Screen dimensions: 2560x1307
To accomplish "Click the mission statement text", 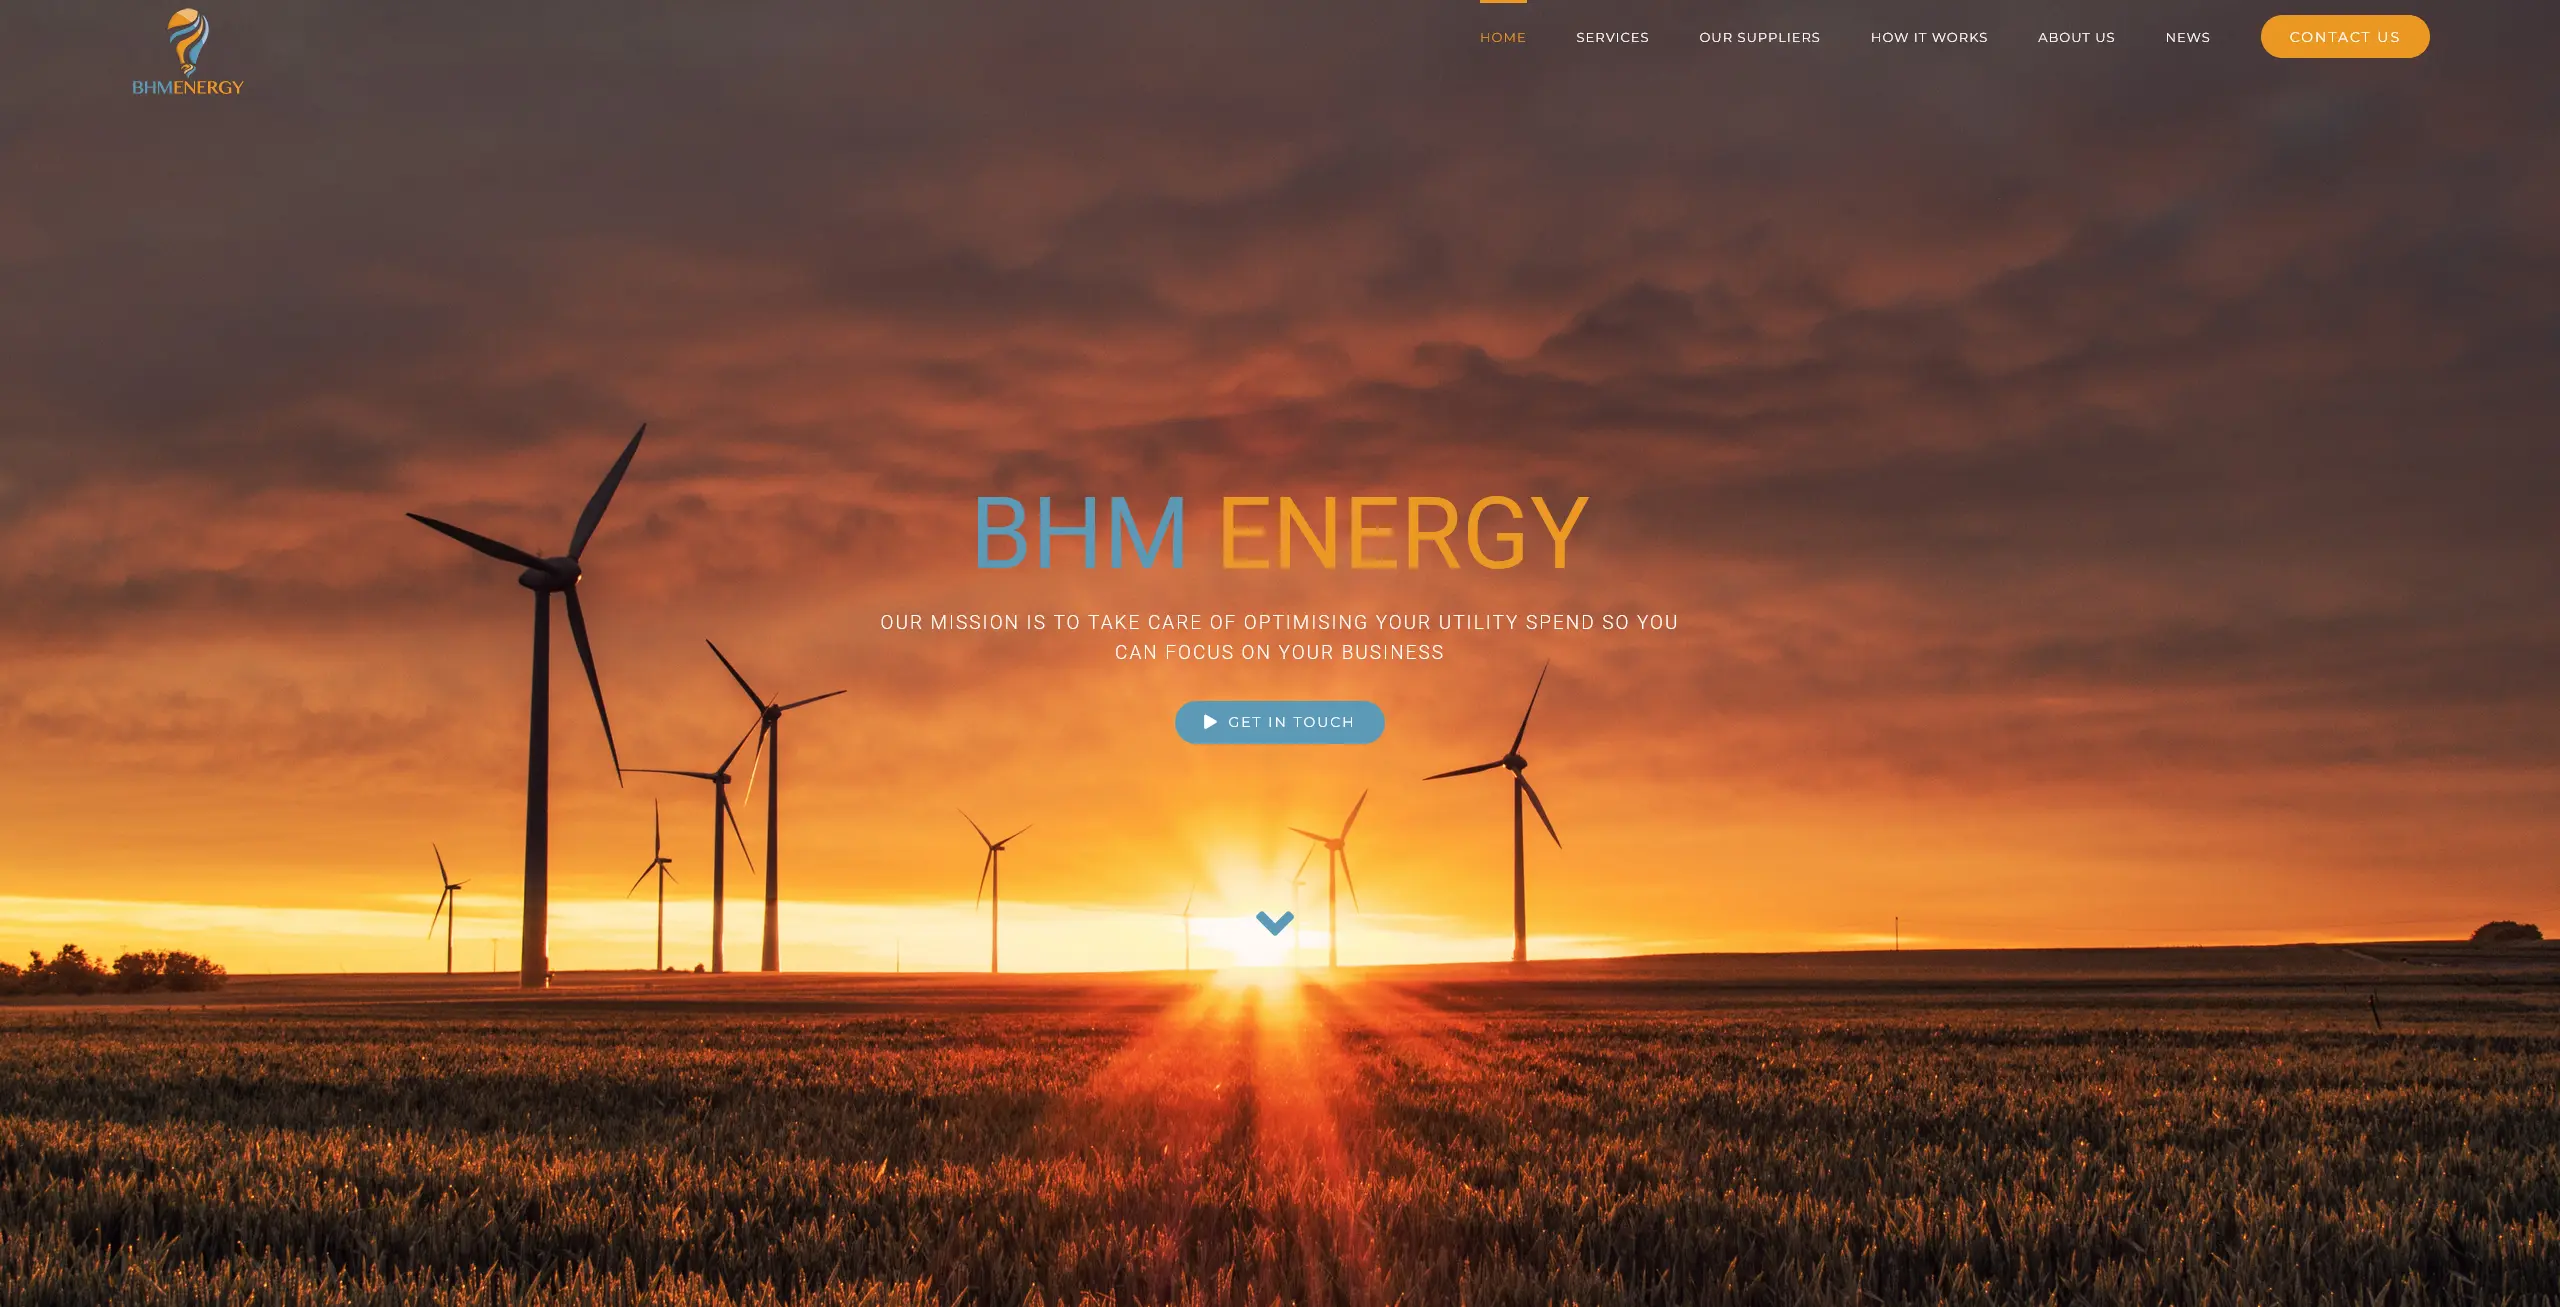I will coord(1279,637).
